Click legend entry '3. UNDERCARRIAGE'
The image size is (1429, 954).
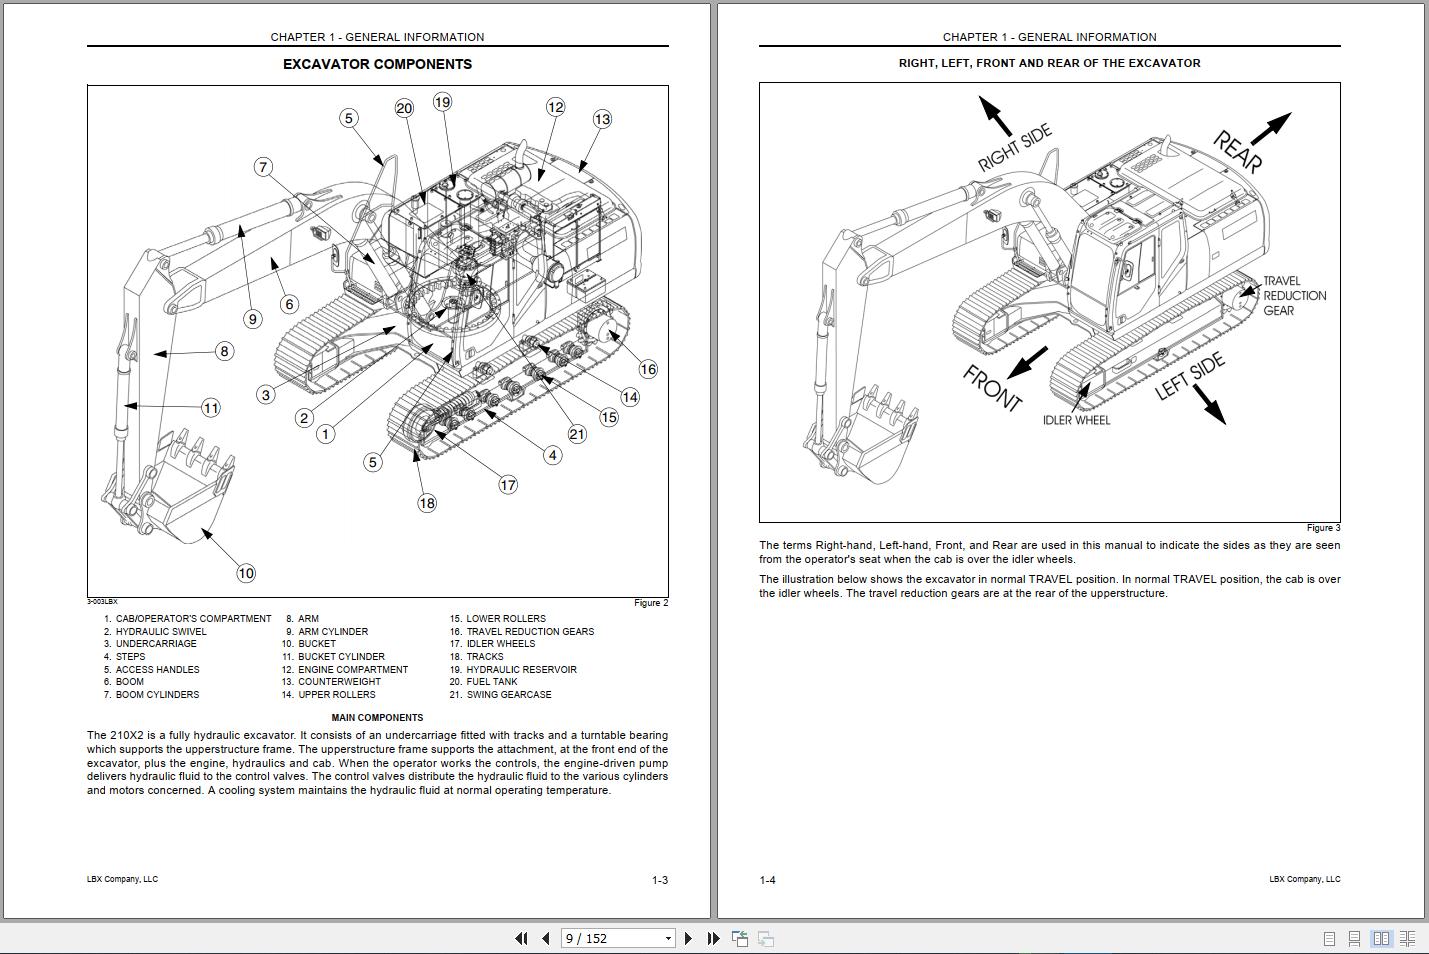pyautogui.click(x=150, y=644)
